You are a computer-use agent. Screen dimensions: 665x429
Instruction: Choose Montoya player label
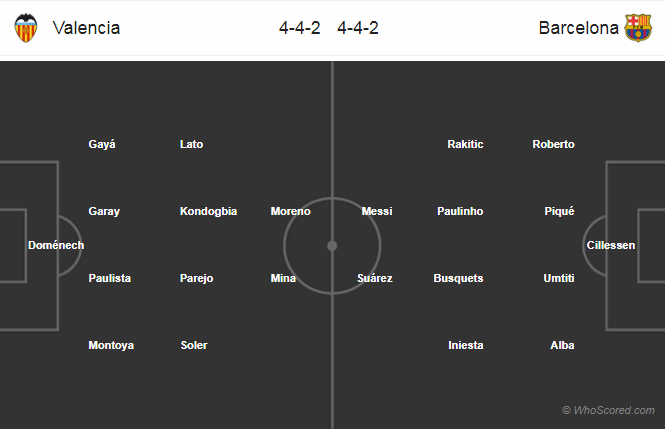(111, 346)
